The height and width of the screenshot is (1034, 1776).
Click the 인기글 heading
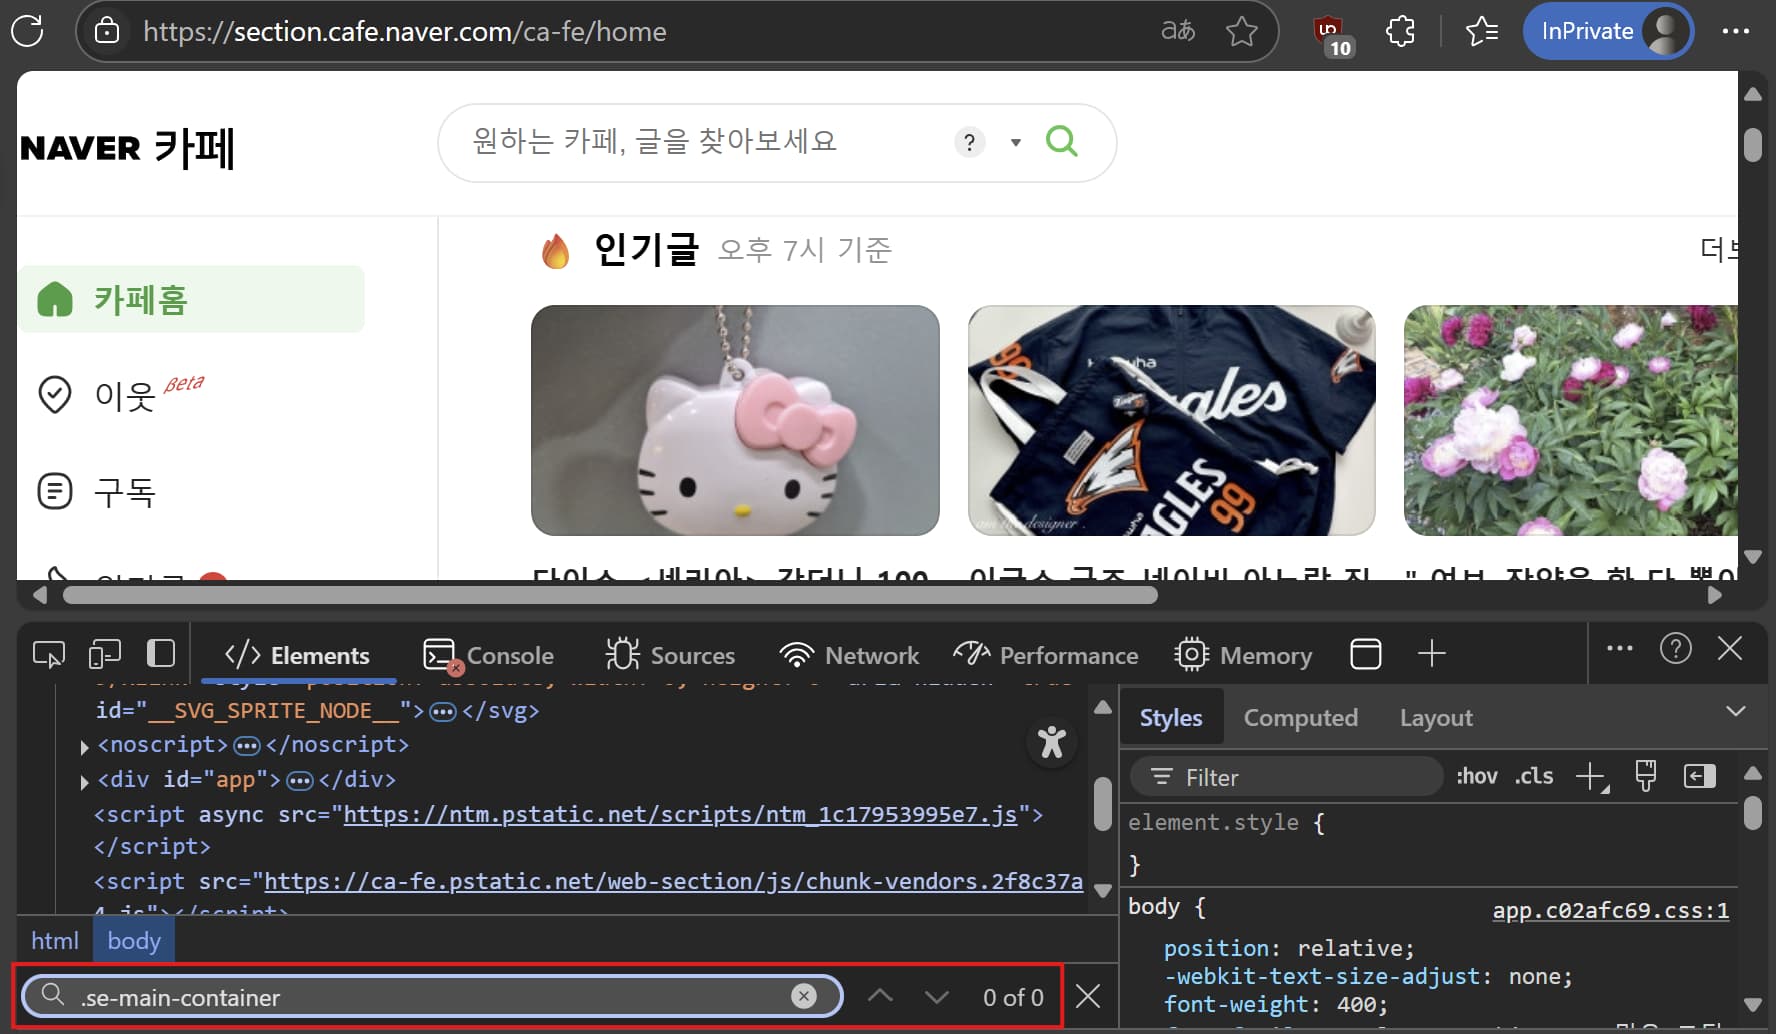[x=646, y=249]
